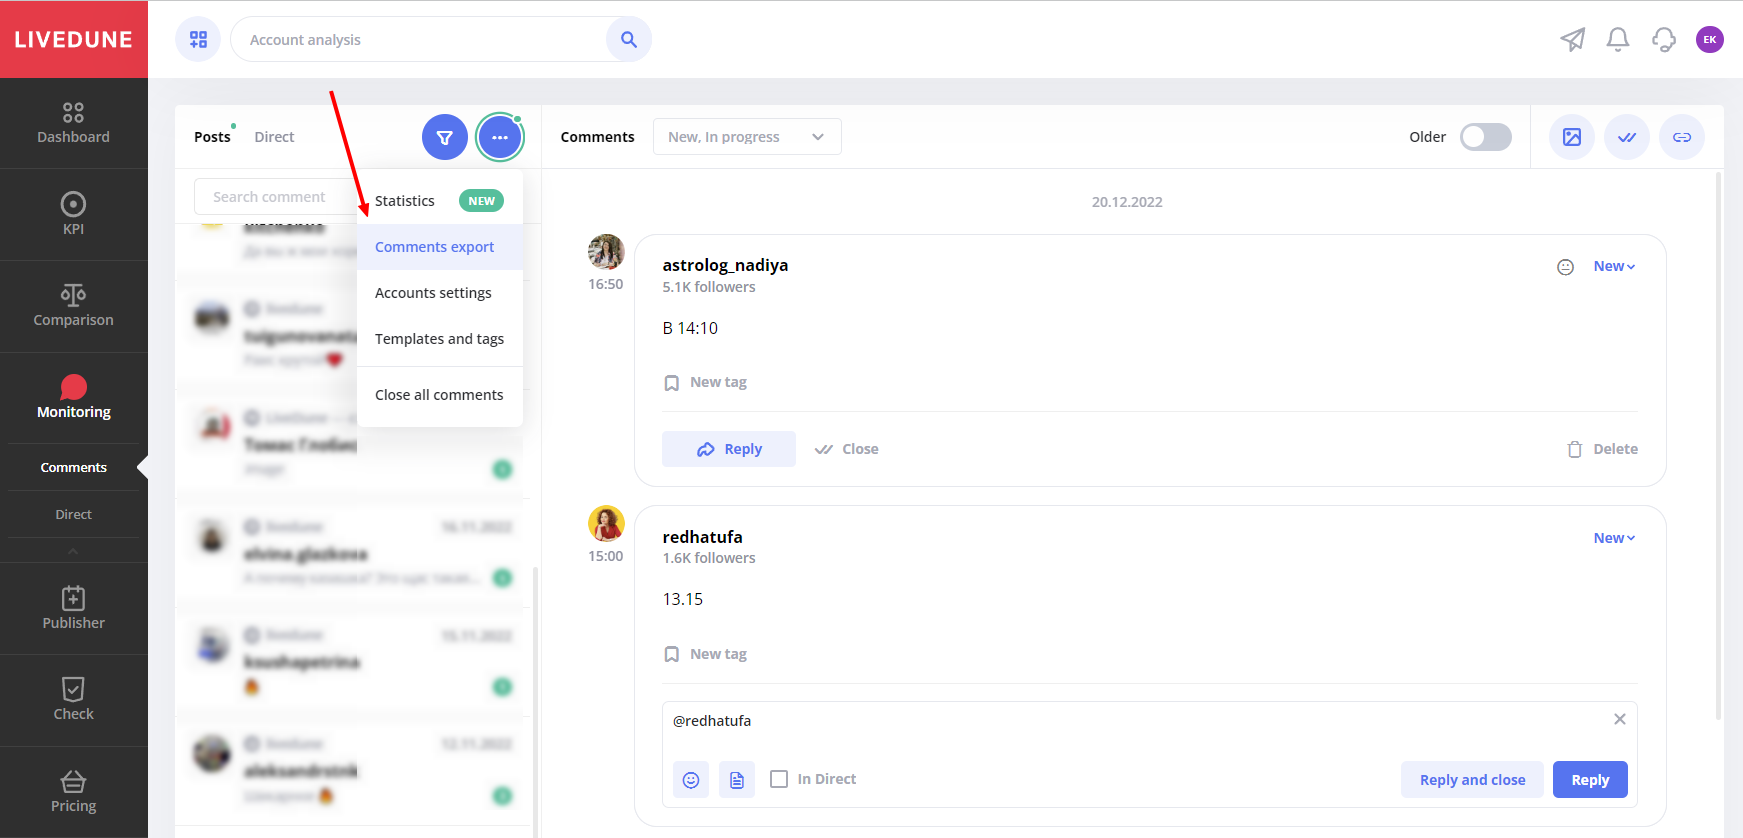
Task: Toggle the Older switch
Action: [1485, 137]
